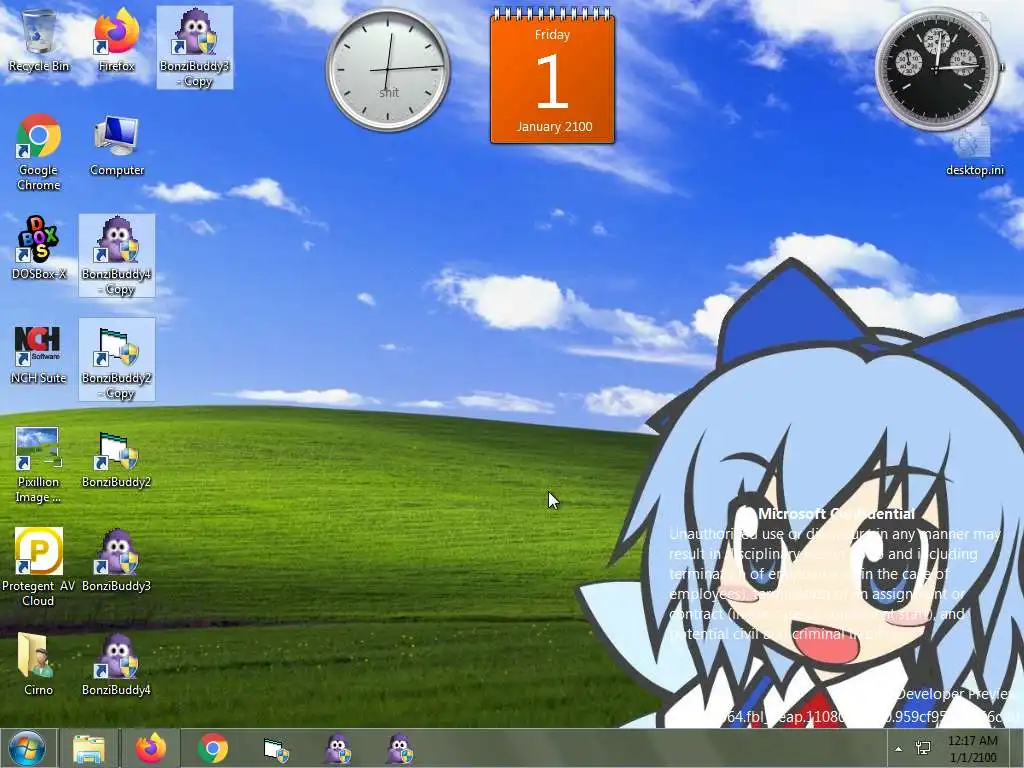This screenshot has height=768, width=1024.
Task: Open Windows Explorer from the taskbar
Action: tap(89, 749)
